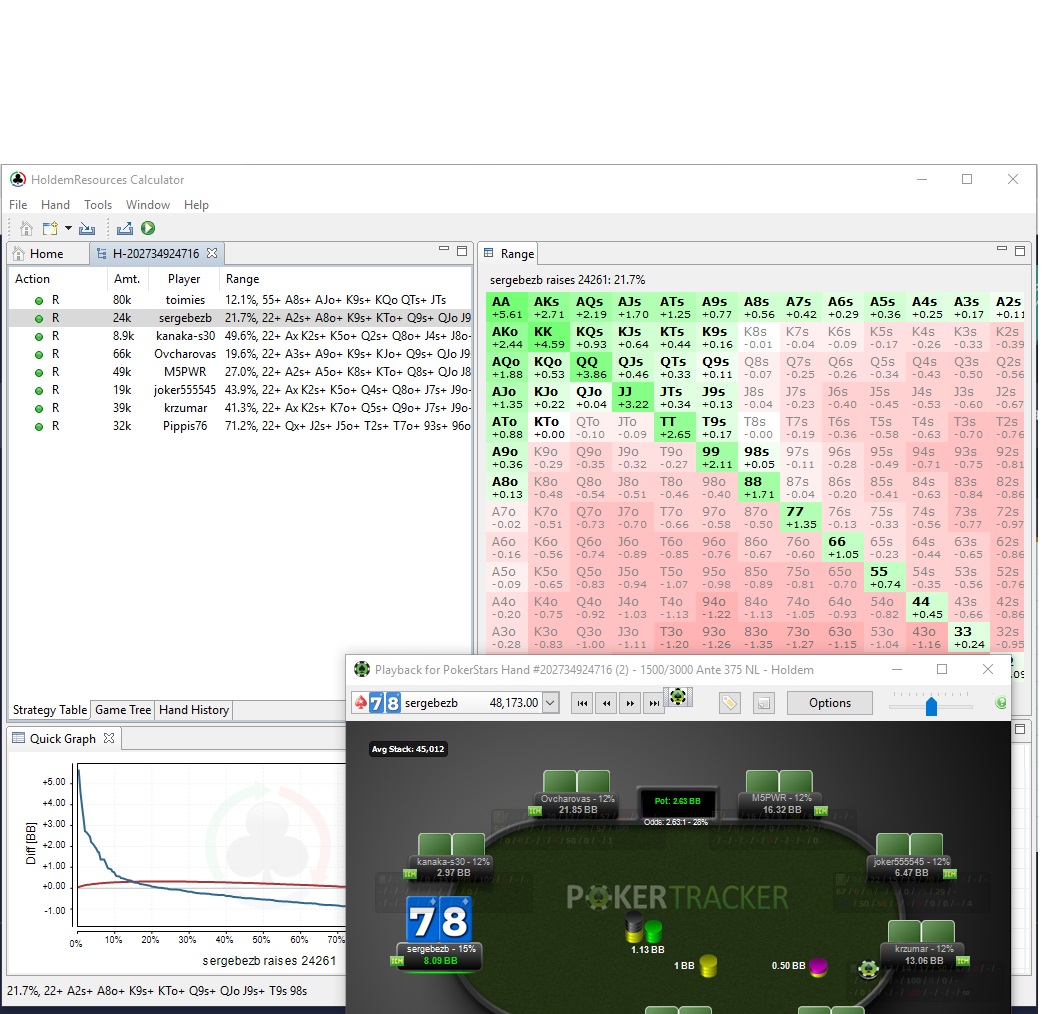
Task: Click the M5PWR seat plate on the table
Action: (782, 803)
